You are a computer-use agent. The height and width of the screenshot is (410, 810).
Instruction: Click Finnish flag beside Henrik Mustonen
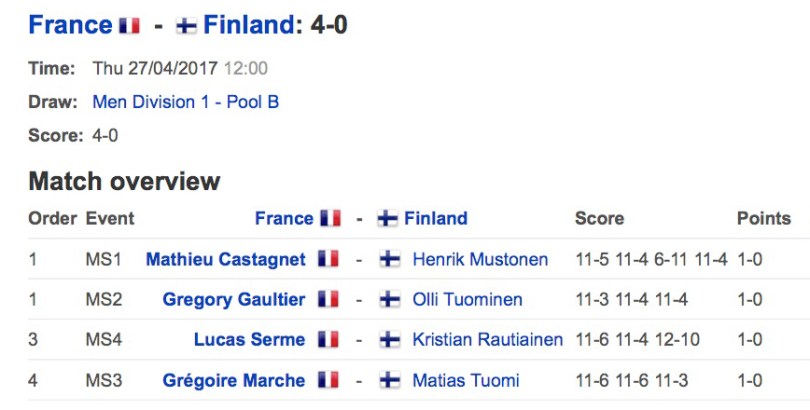pos(390,259)
